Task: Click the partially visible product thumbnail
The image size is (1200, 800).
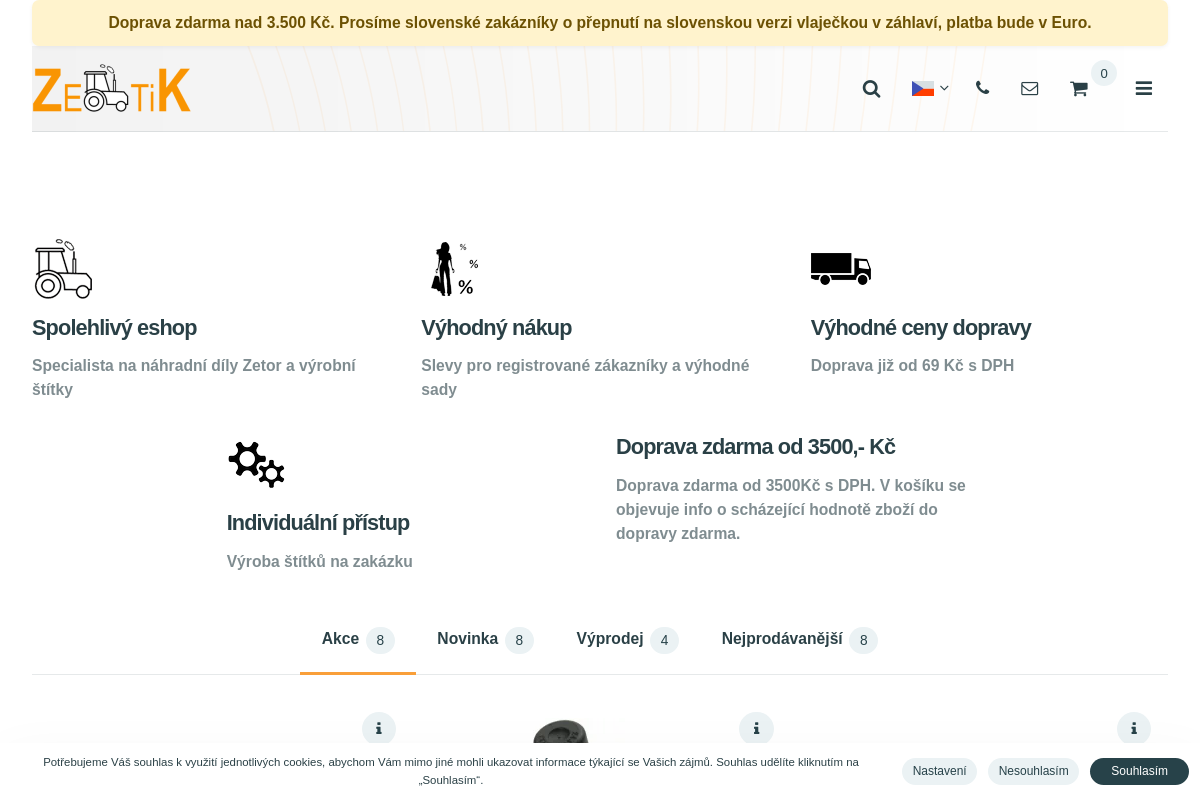Action: point(560,732)
